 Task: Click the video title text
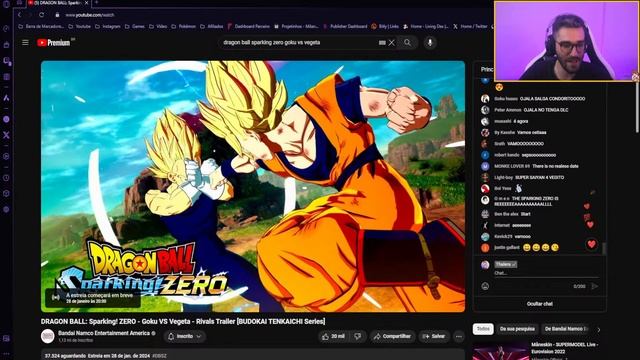(x=183, y=322)
